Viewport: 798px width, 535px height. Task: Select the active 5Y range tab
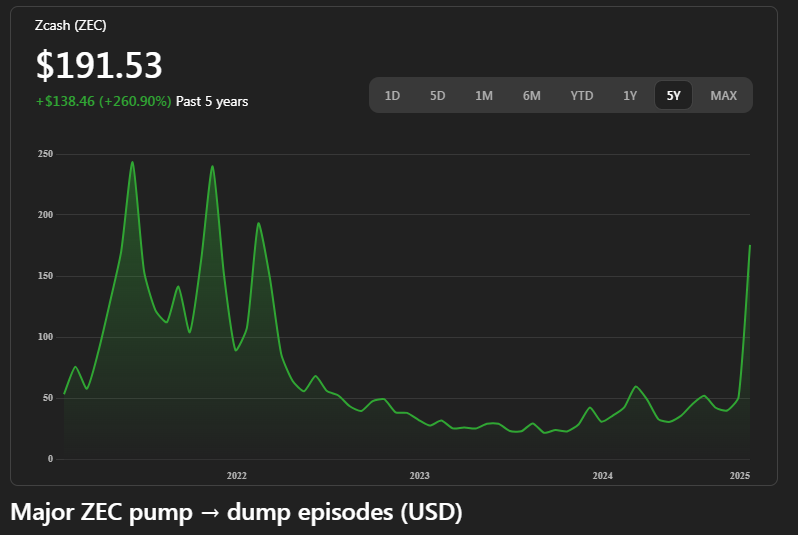(673, 96)
